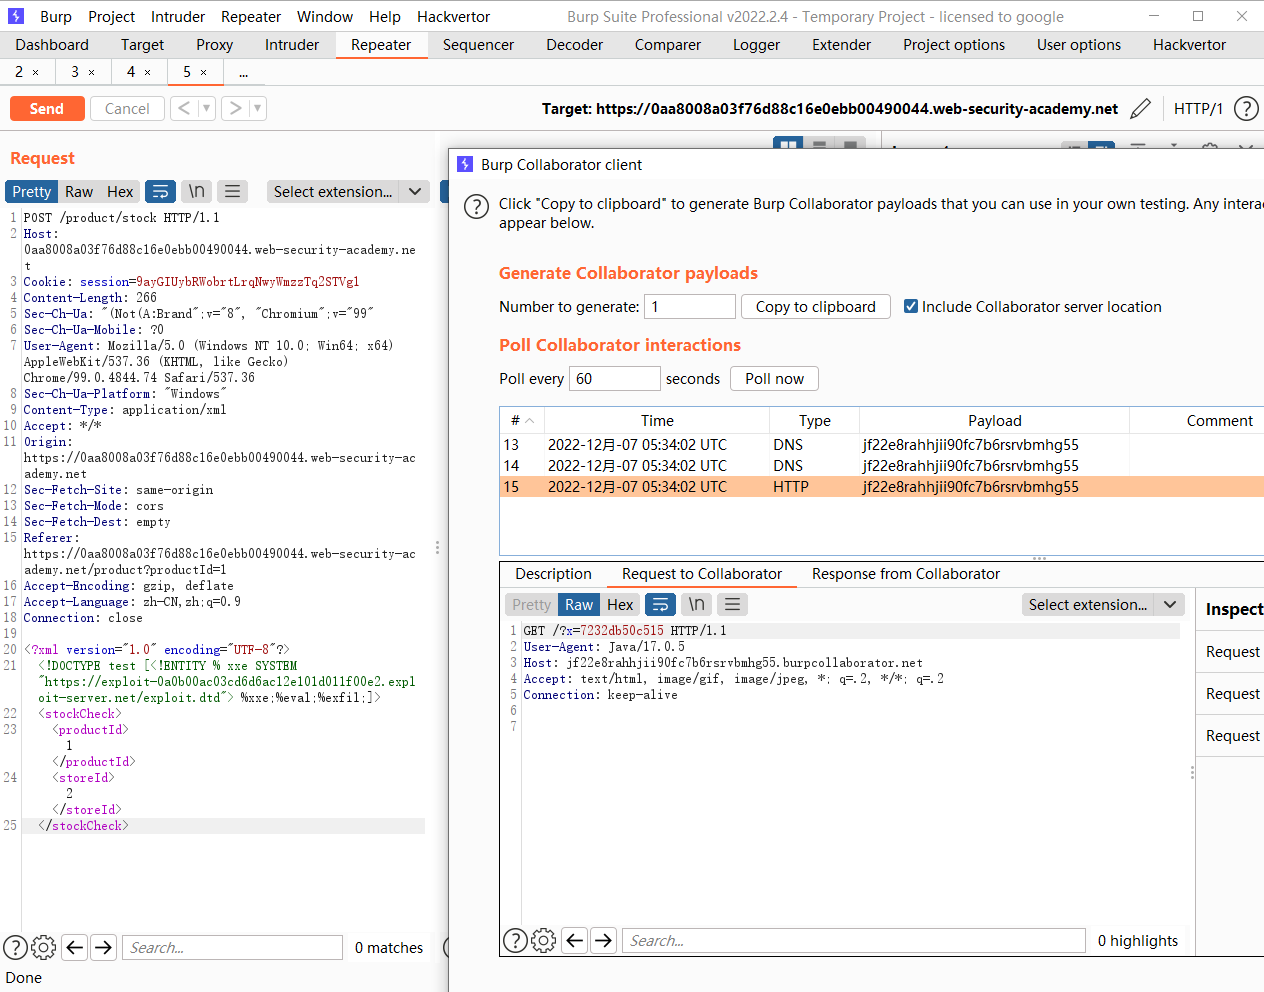
Task: Toggle the \n icon in the Collaborator request viewer
Action: point(697,605)
